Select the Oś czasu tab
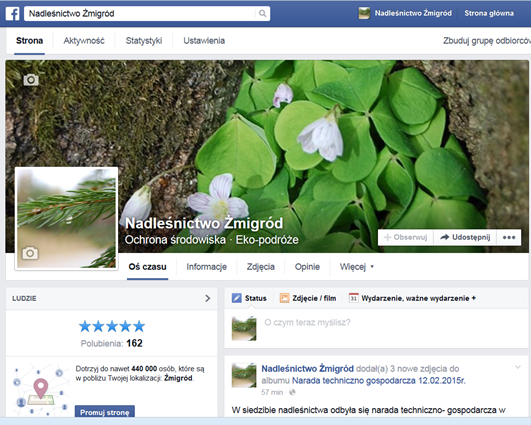Screen dimensions: 531x425 click(147, 267)
